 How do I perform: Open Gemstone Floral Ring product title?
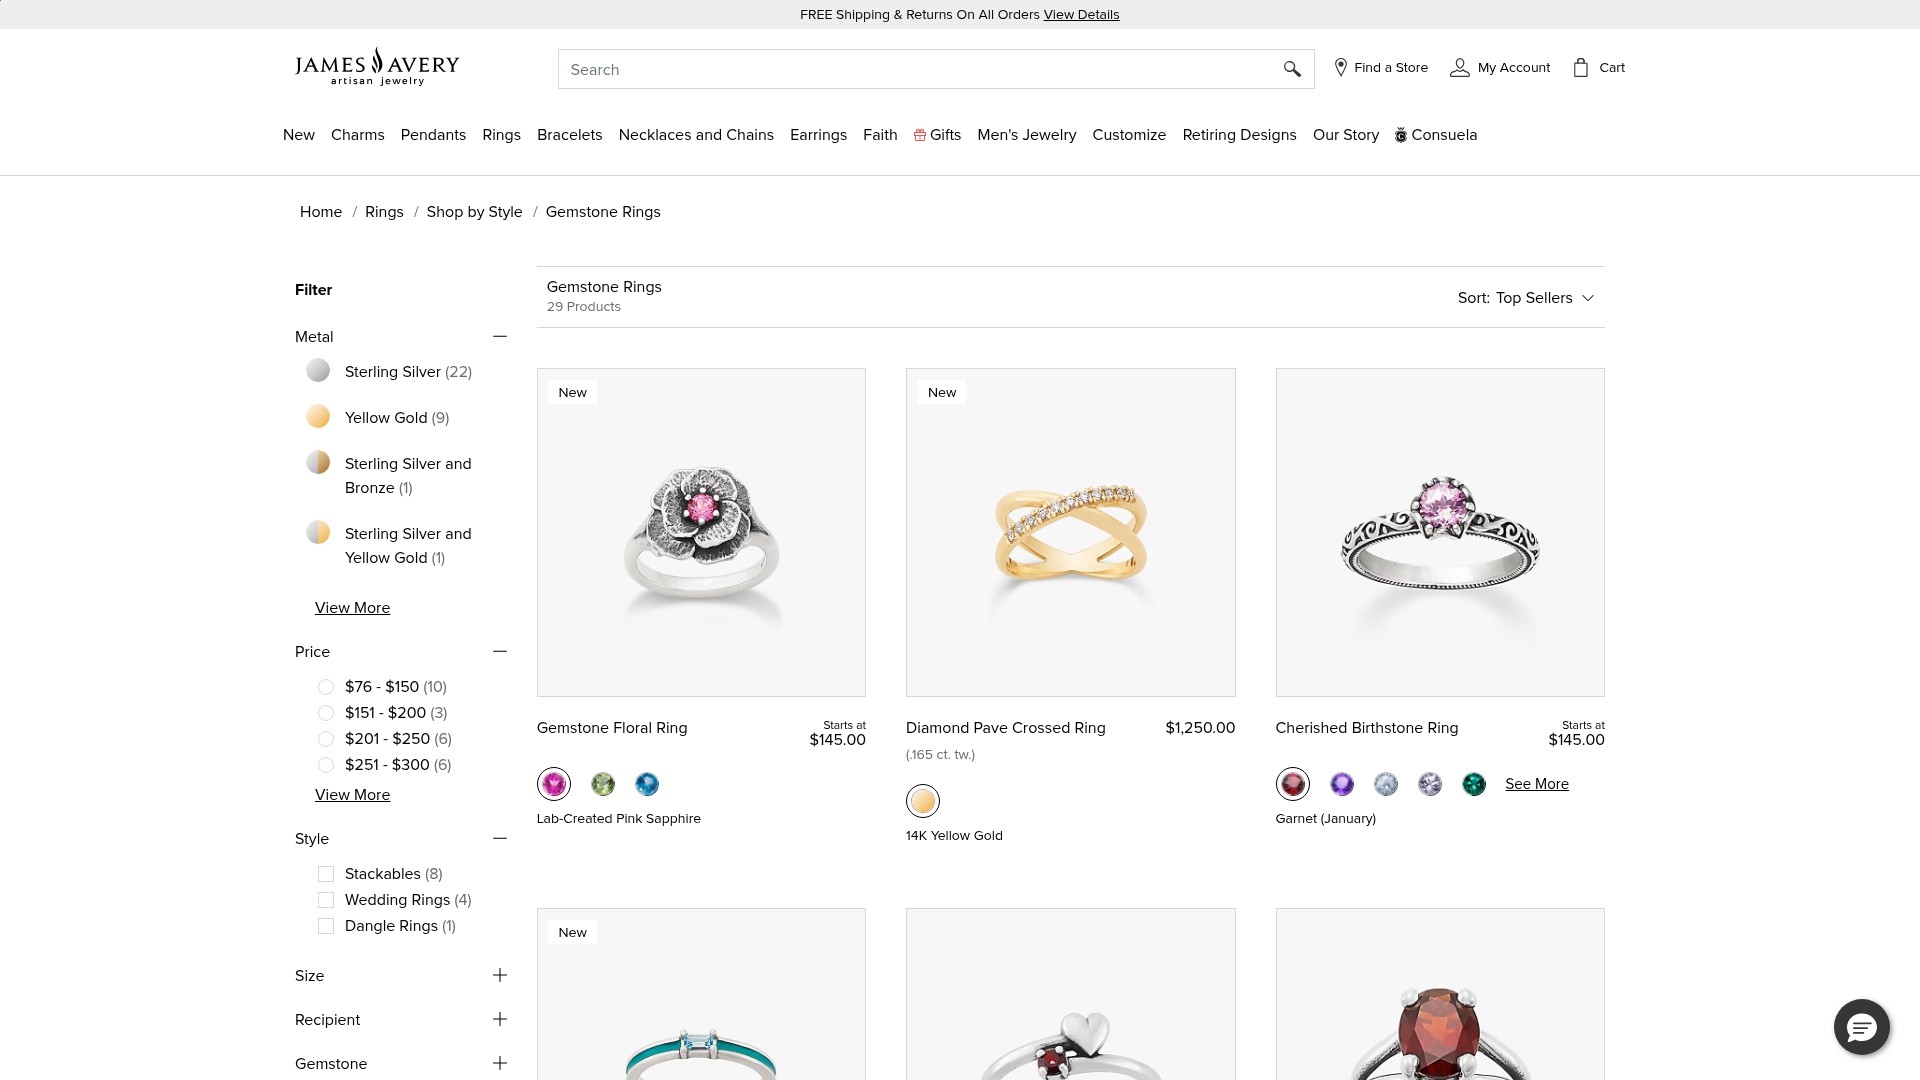(x=612, y=728)
